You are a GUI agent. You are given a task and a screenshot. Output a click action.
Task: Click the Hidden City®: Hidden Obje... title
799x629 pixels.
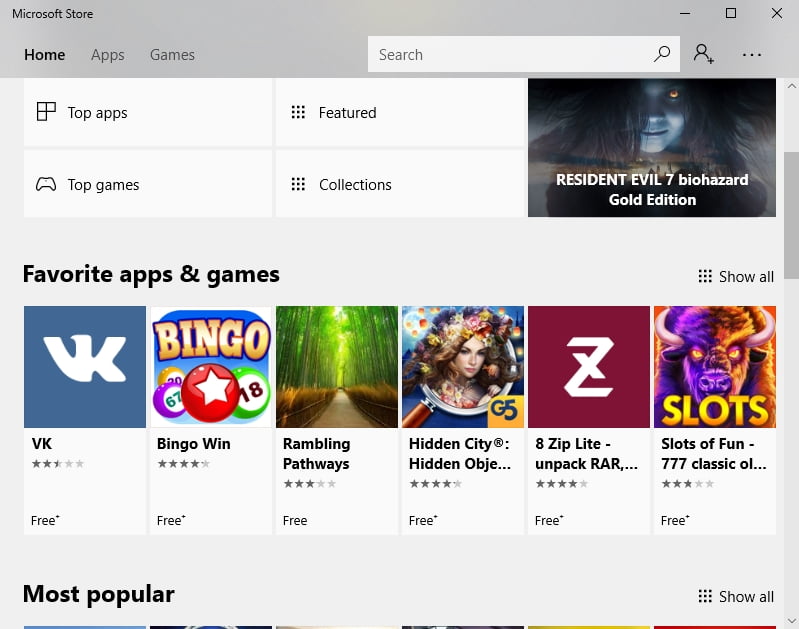[460, 454]
